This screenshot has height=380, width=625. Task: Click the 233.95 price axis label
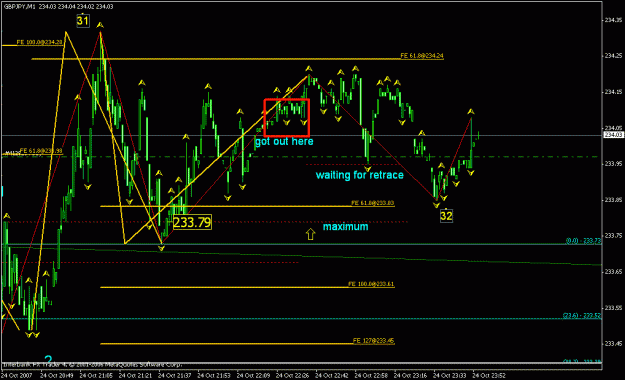(613, 163)
